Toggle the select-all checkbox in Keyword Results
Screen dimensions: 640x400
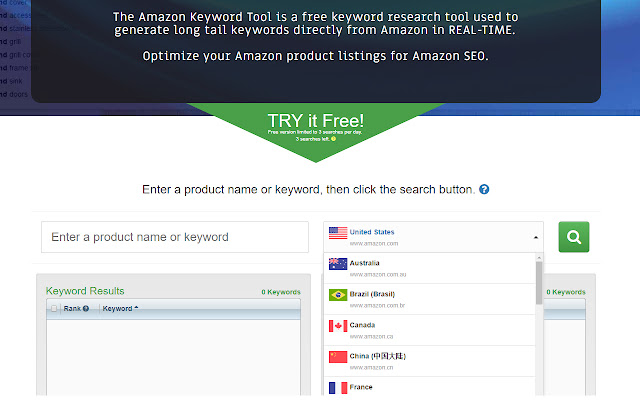coord(55,309)
